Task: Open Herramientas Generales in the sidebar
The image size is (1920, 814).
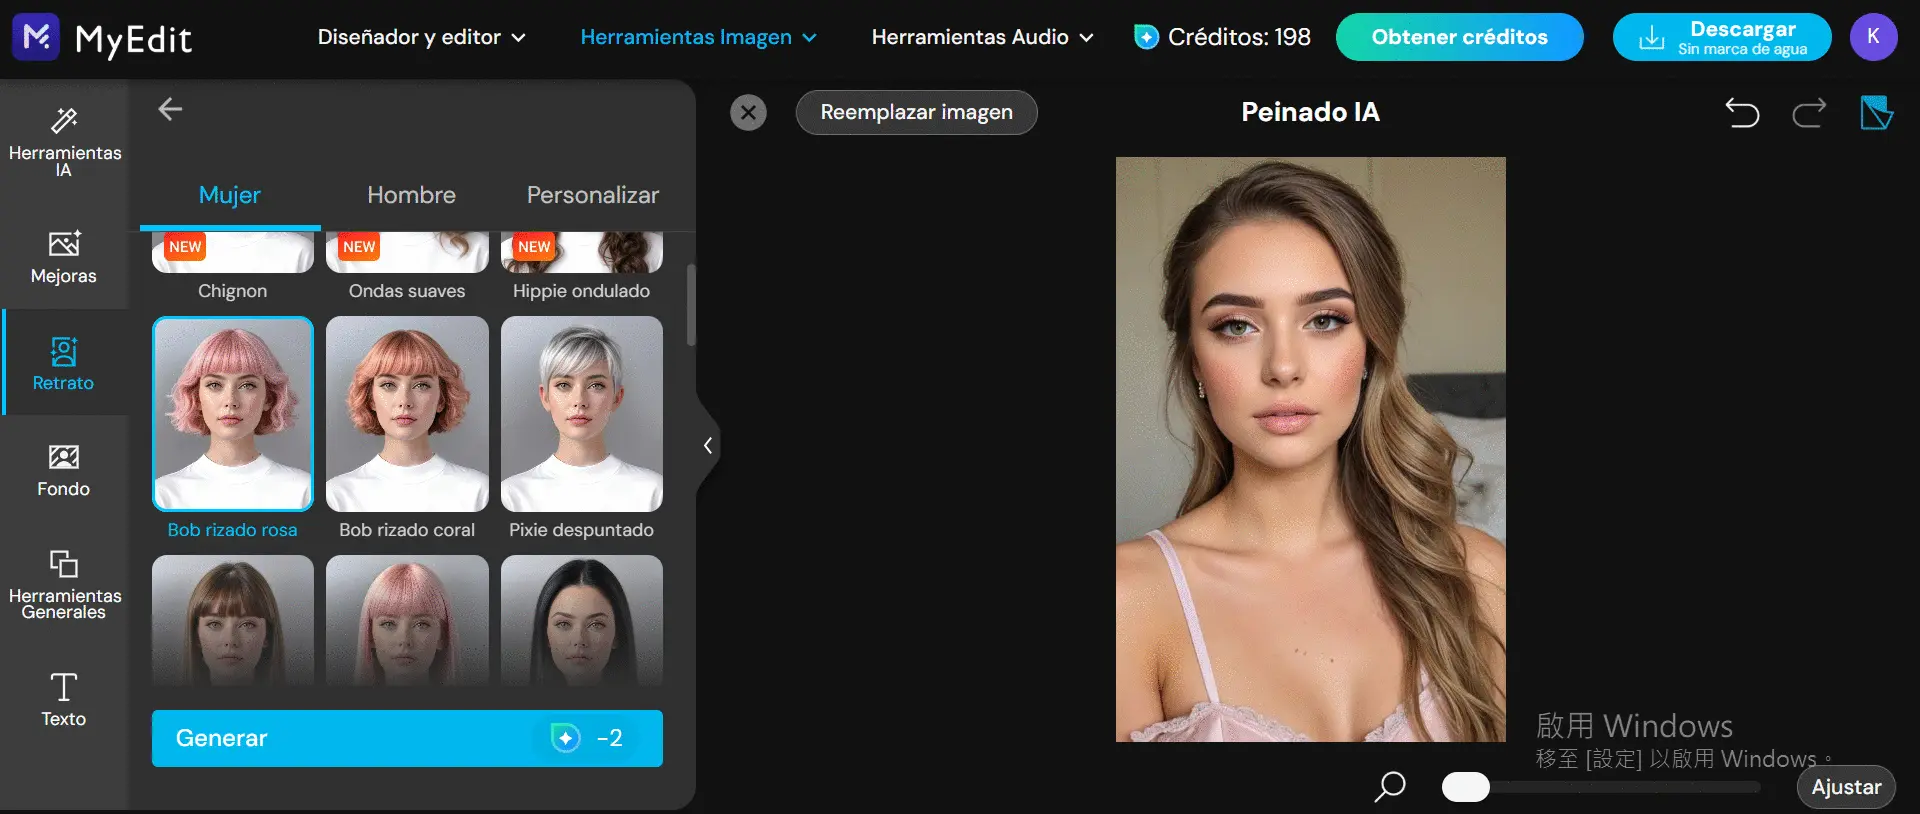Action: click(64, 584)
